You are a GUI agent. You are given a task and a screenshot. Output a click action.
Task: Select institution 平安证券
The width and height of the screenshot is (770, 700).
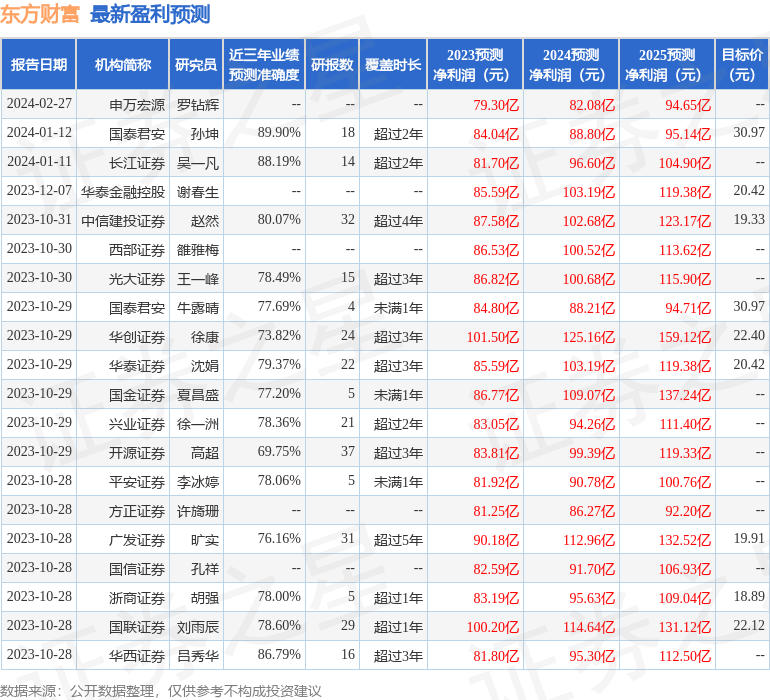[x=137, y=481]
